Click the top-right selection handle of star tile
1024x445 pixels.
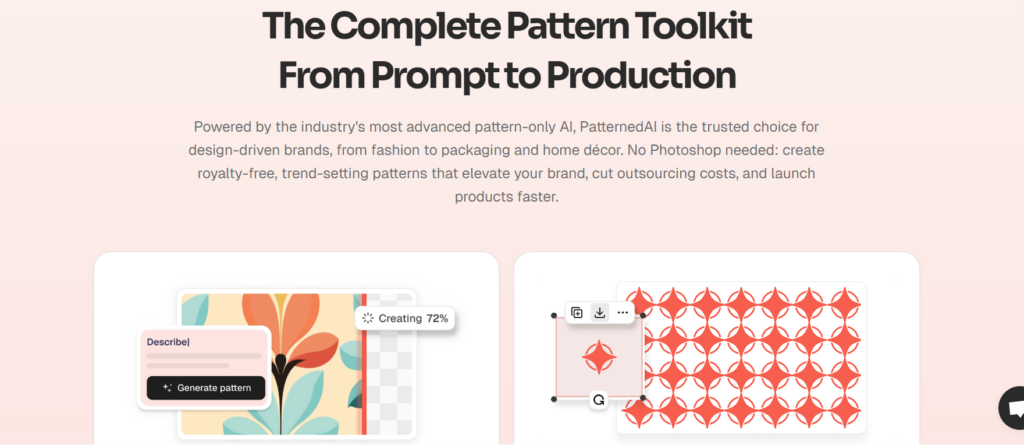643,315
